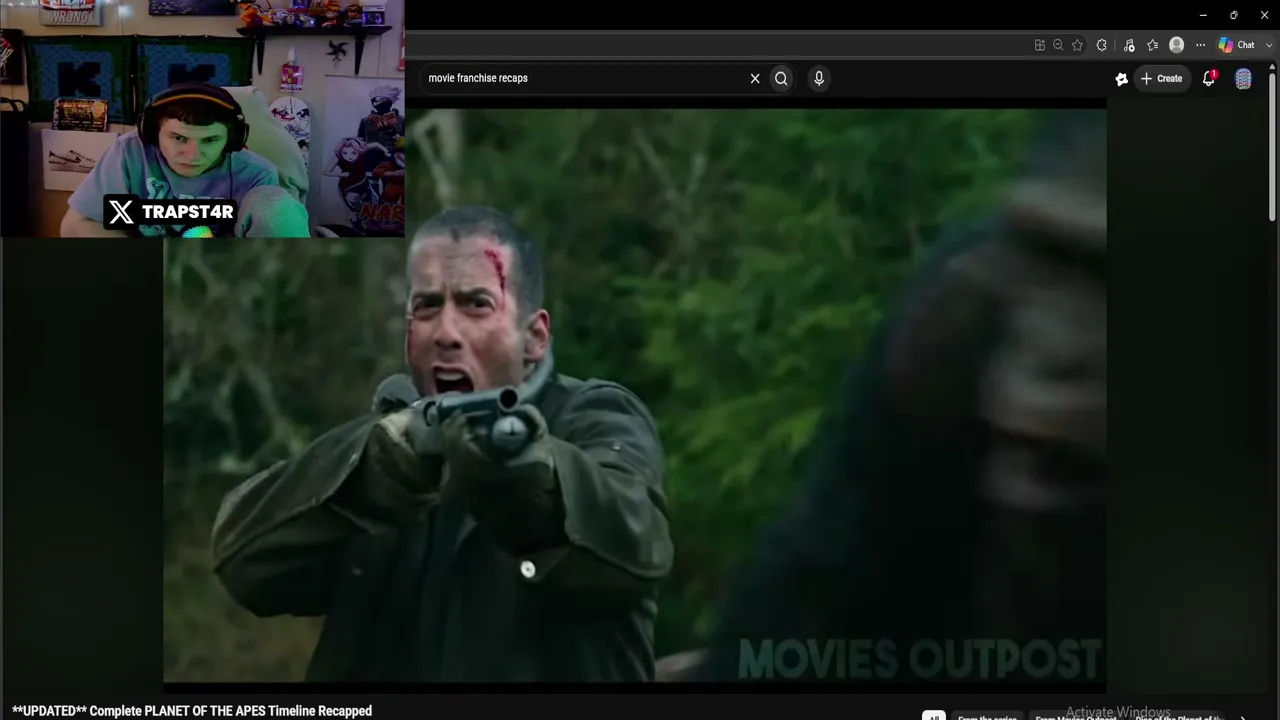Image resolution: width=1280 pixels, height=720 pixels.
Task: Click the media control music icon
Action: tap(1129, 45)
